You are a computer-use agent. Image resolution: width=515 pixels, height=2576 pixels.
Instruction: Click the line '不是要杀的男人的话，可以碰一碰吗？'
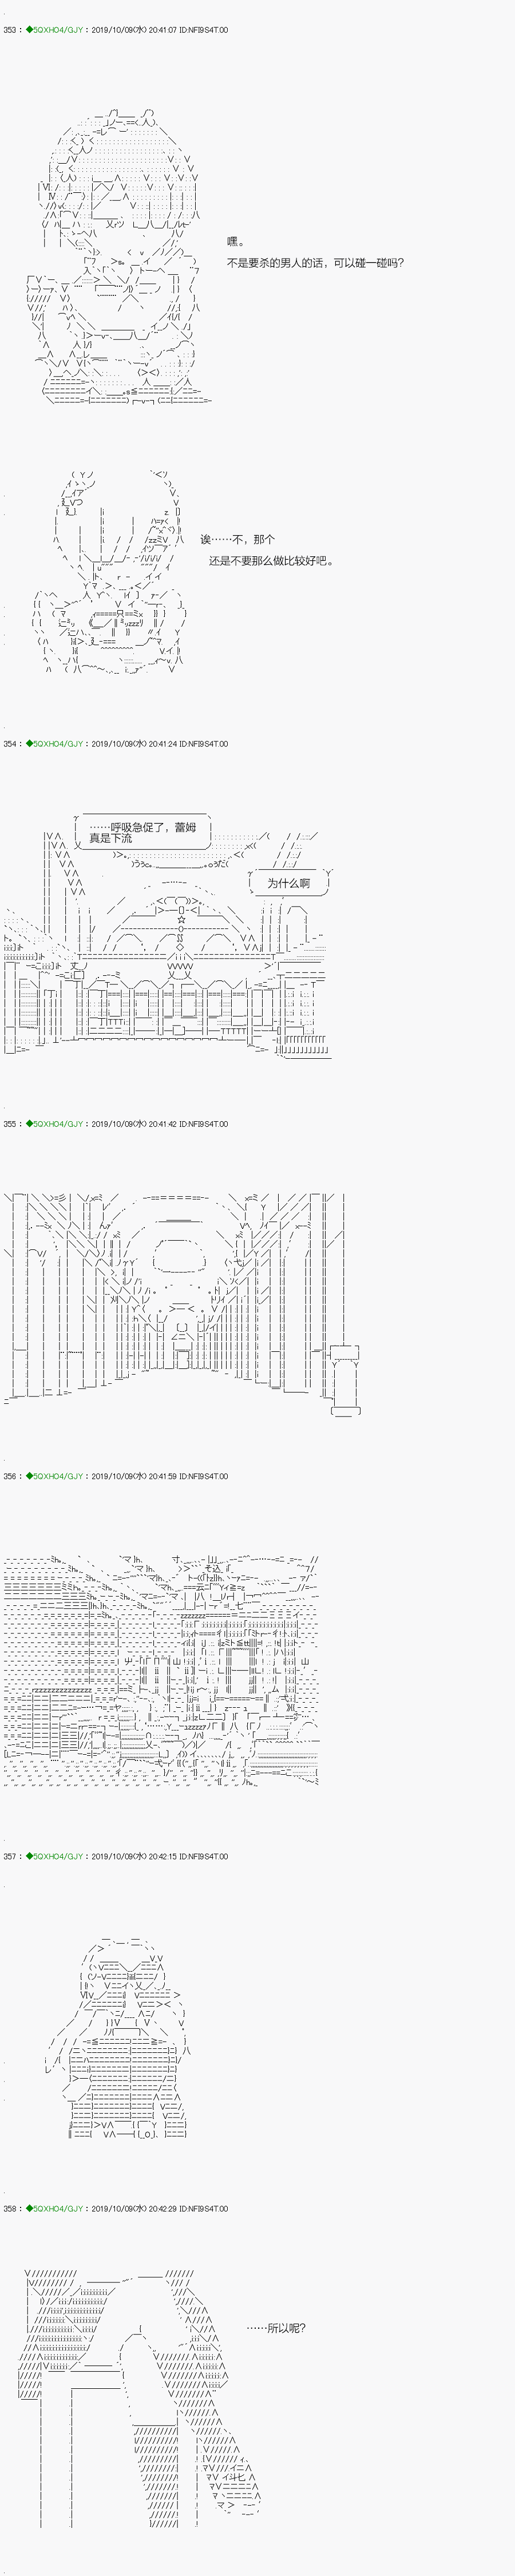coord(315,263)
